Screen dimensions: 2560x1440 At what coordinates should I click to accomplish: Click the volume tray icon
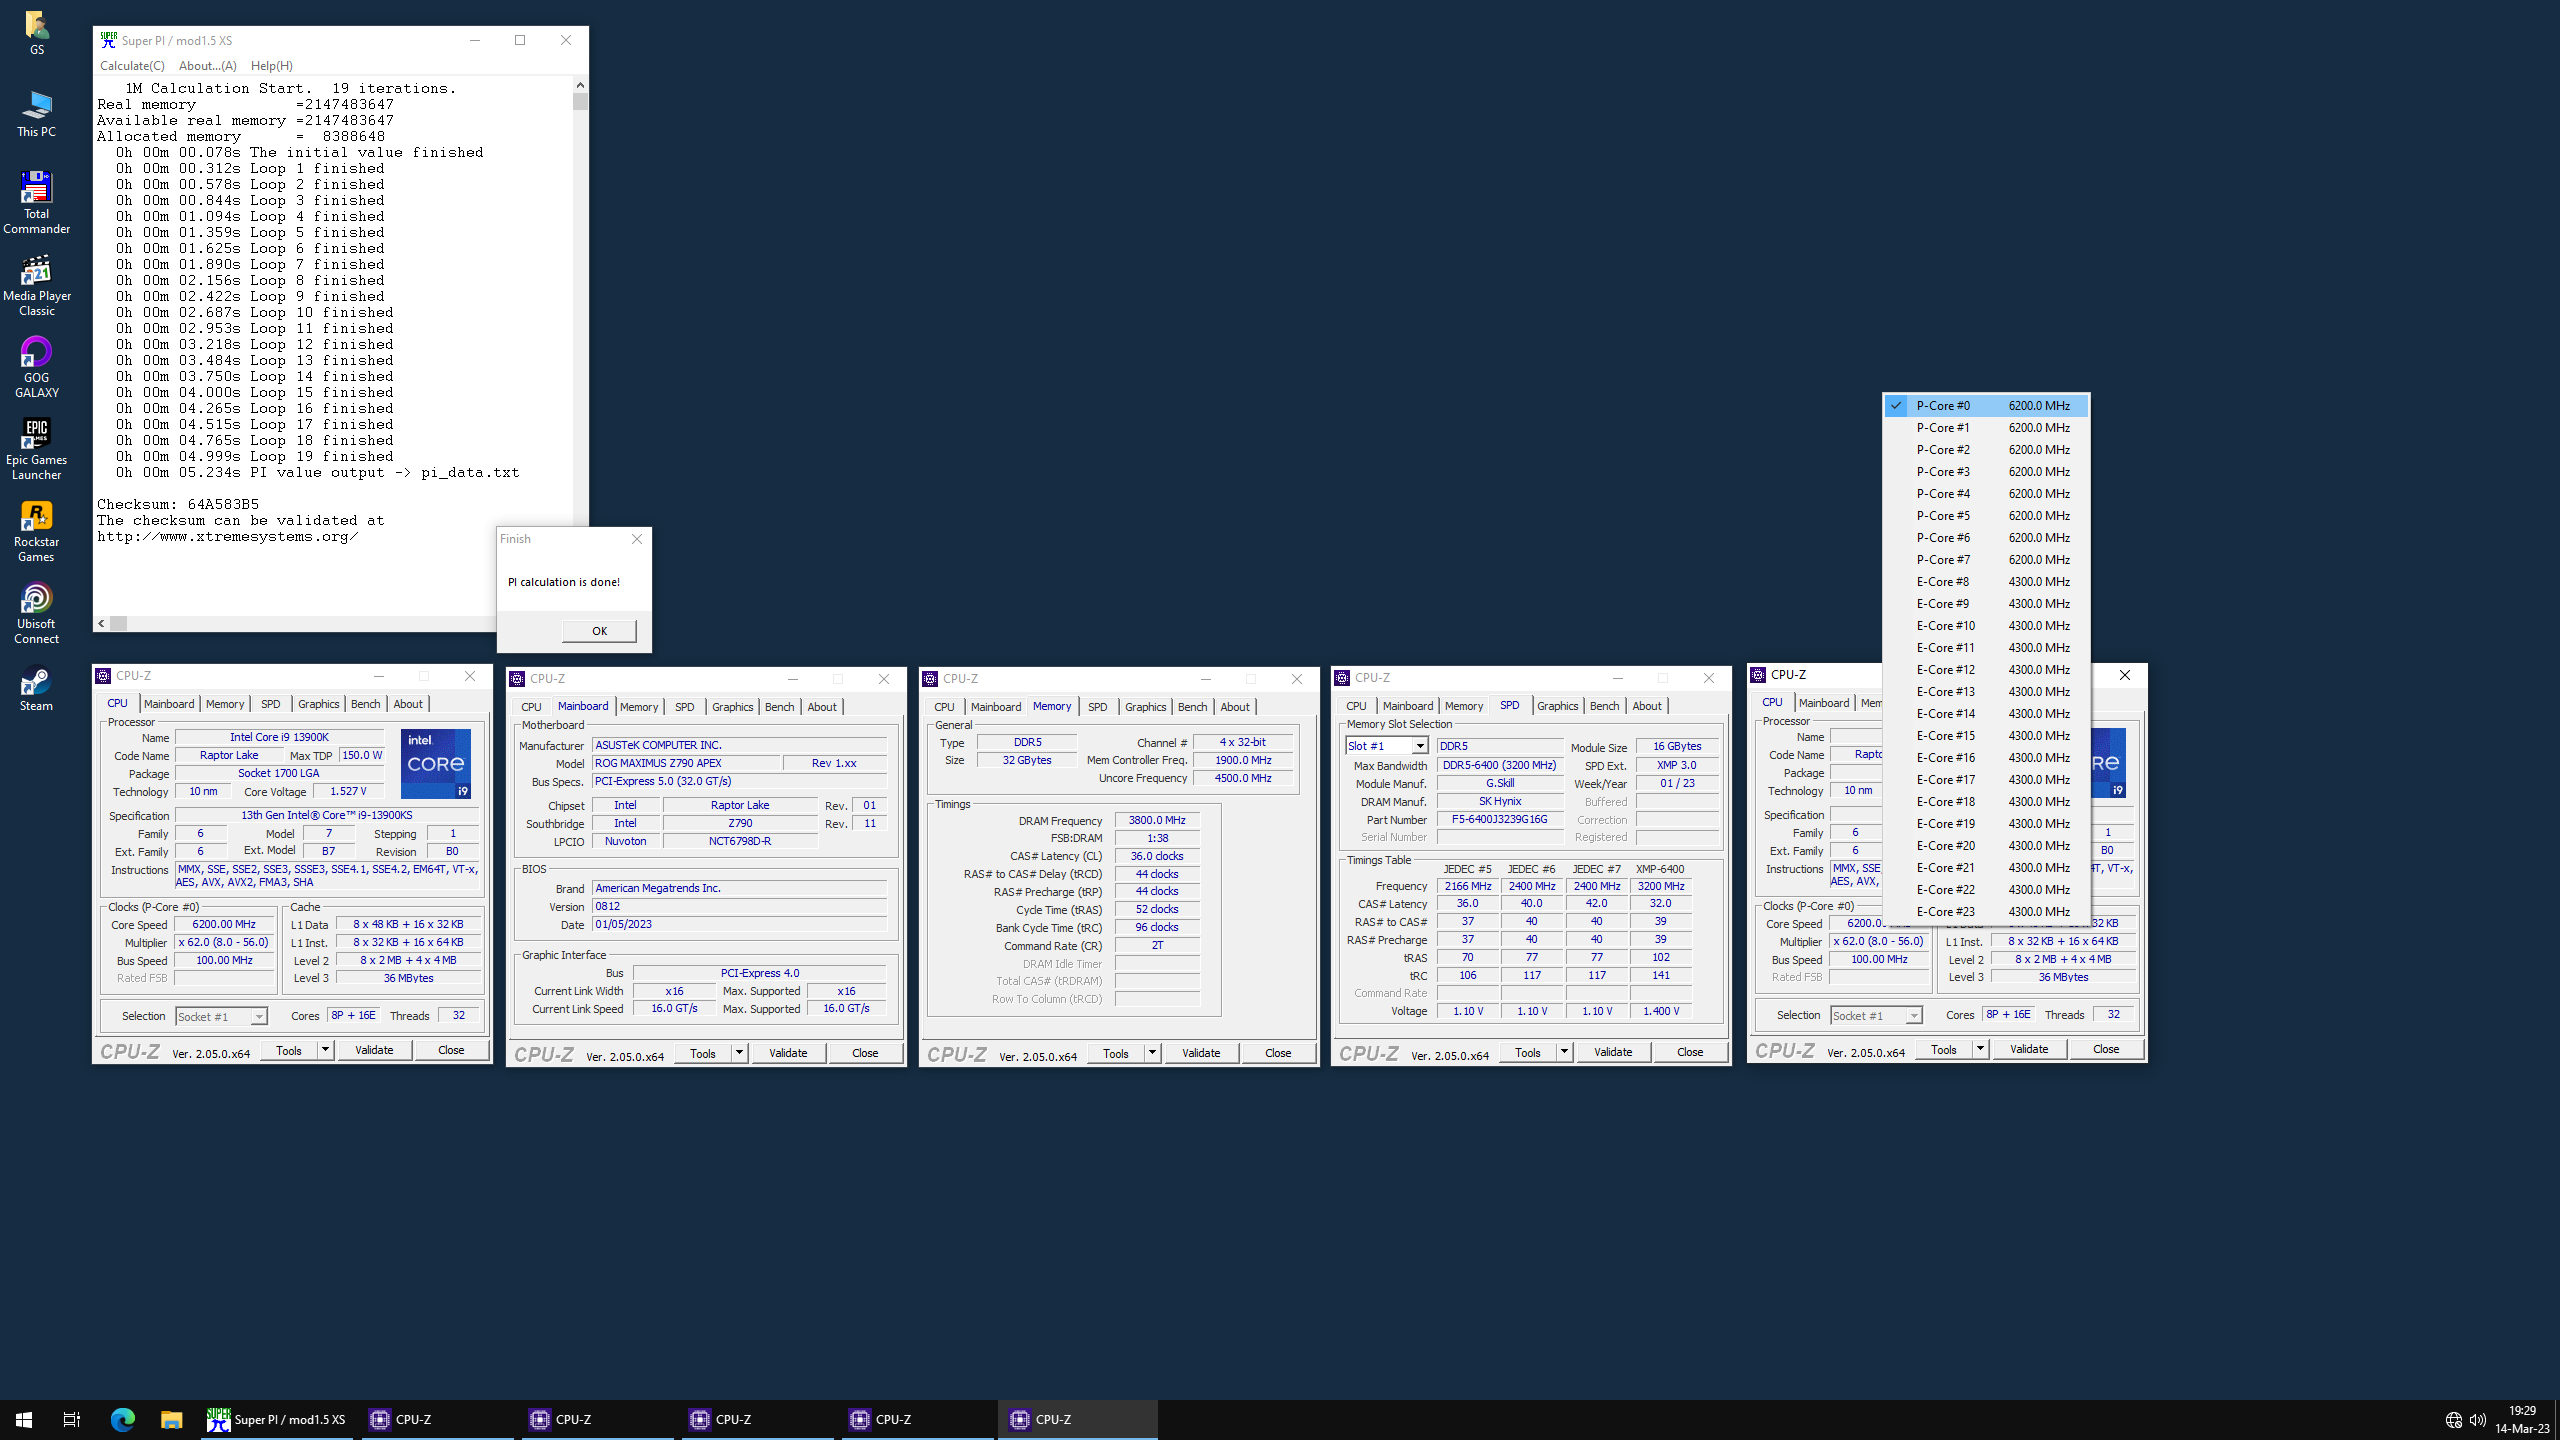[x=2477, y=1420]
